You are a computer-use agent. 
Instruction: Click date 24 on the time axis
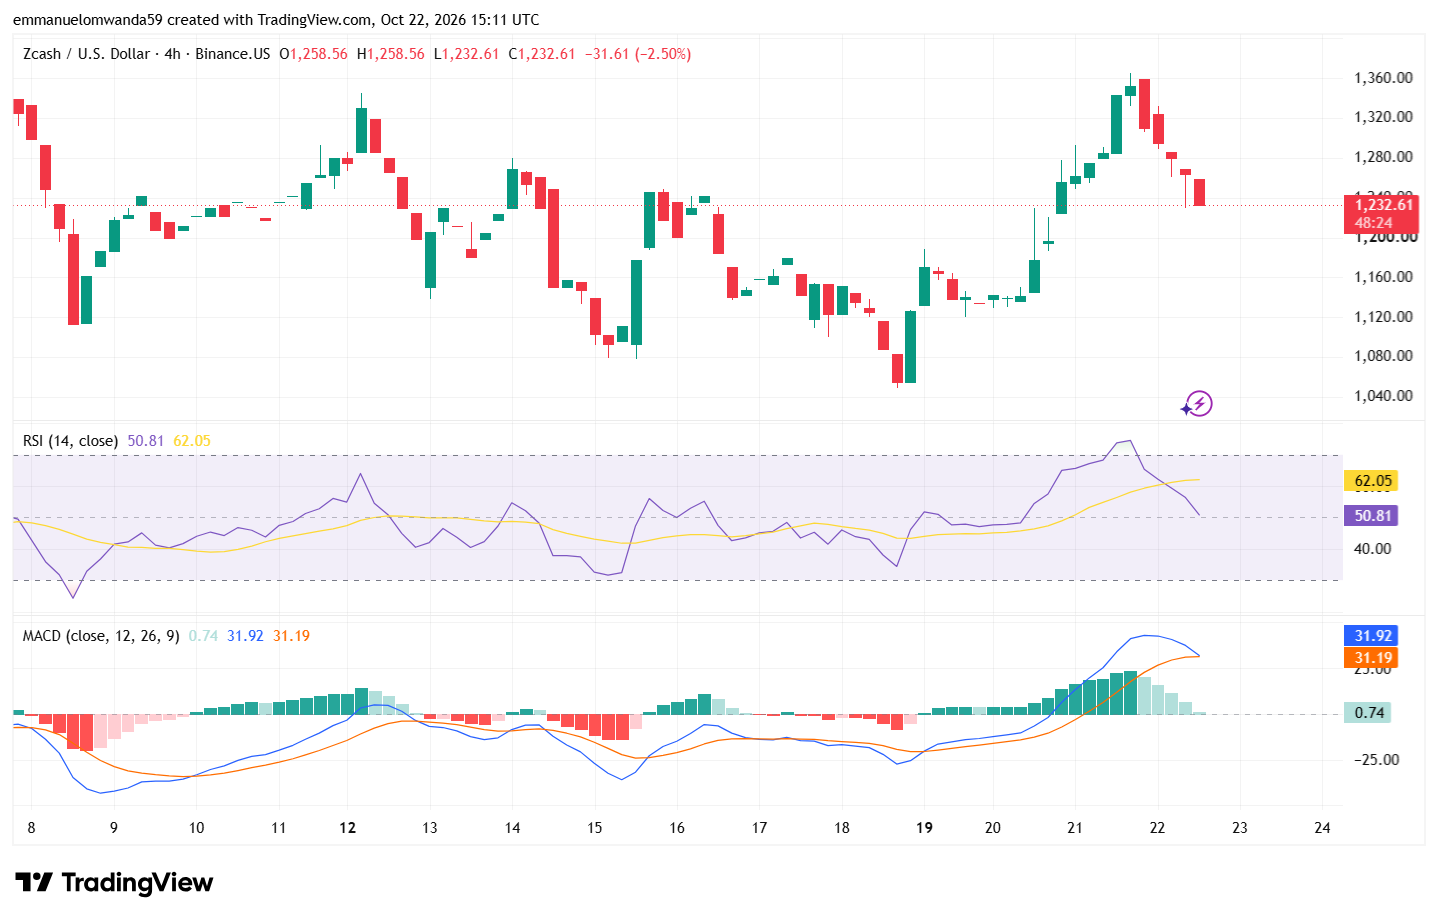click(x=1322, y=828)
